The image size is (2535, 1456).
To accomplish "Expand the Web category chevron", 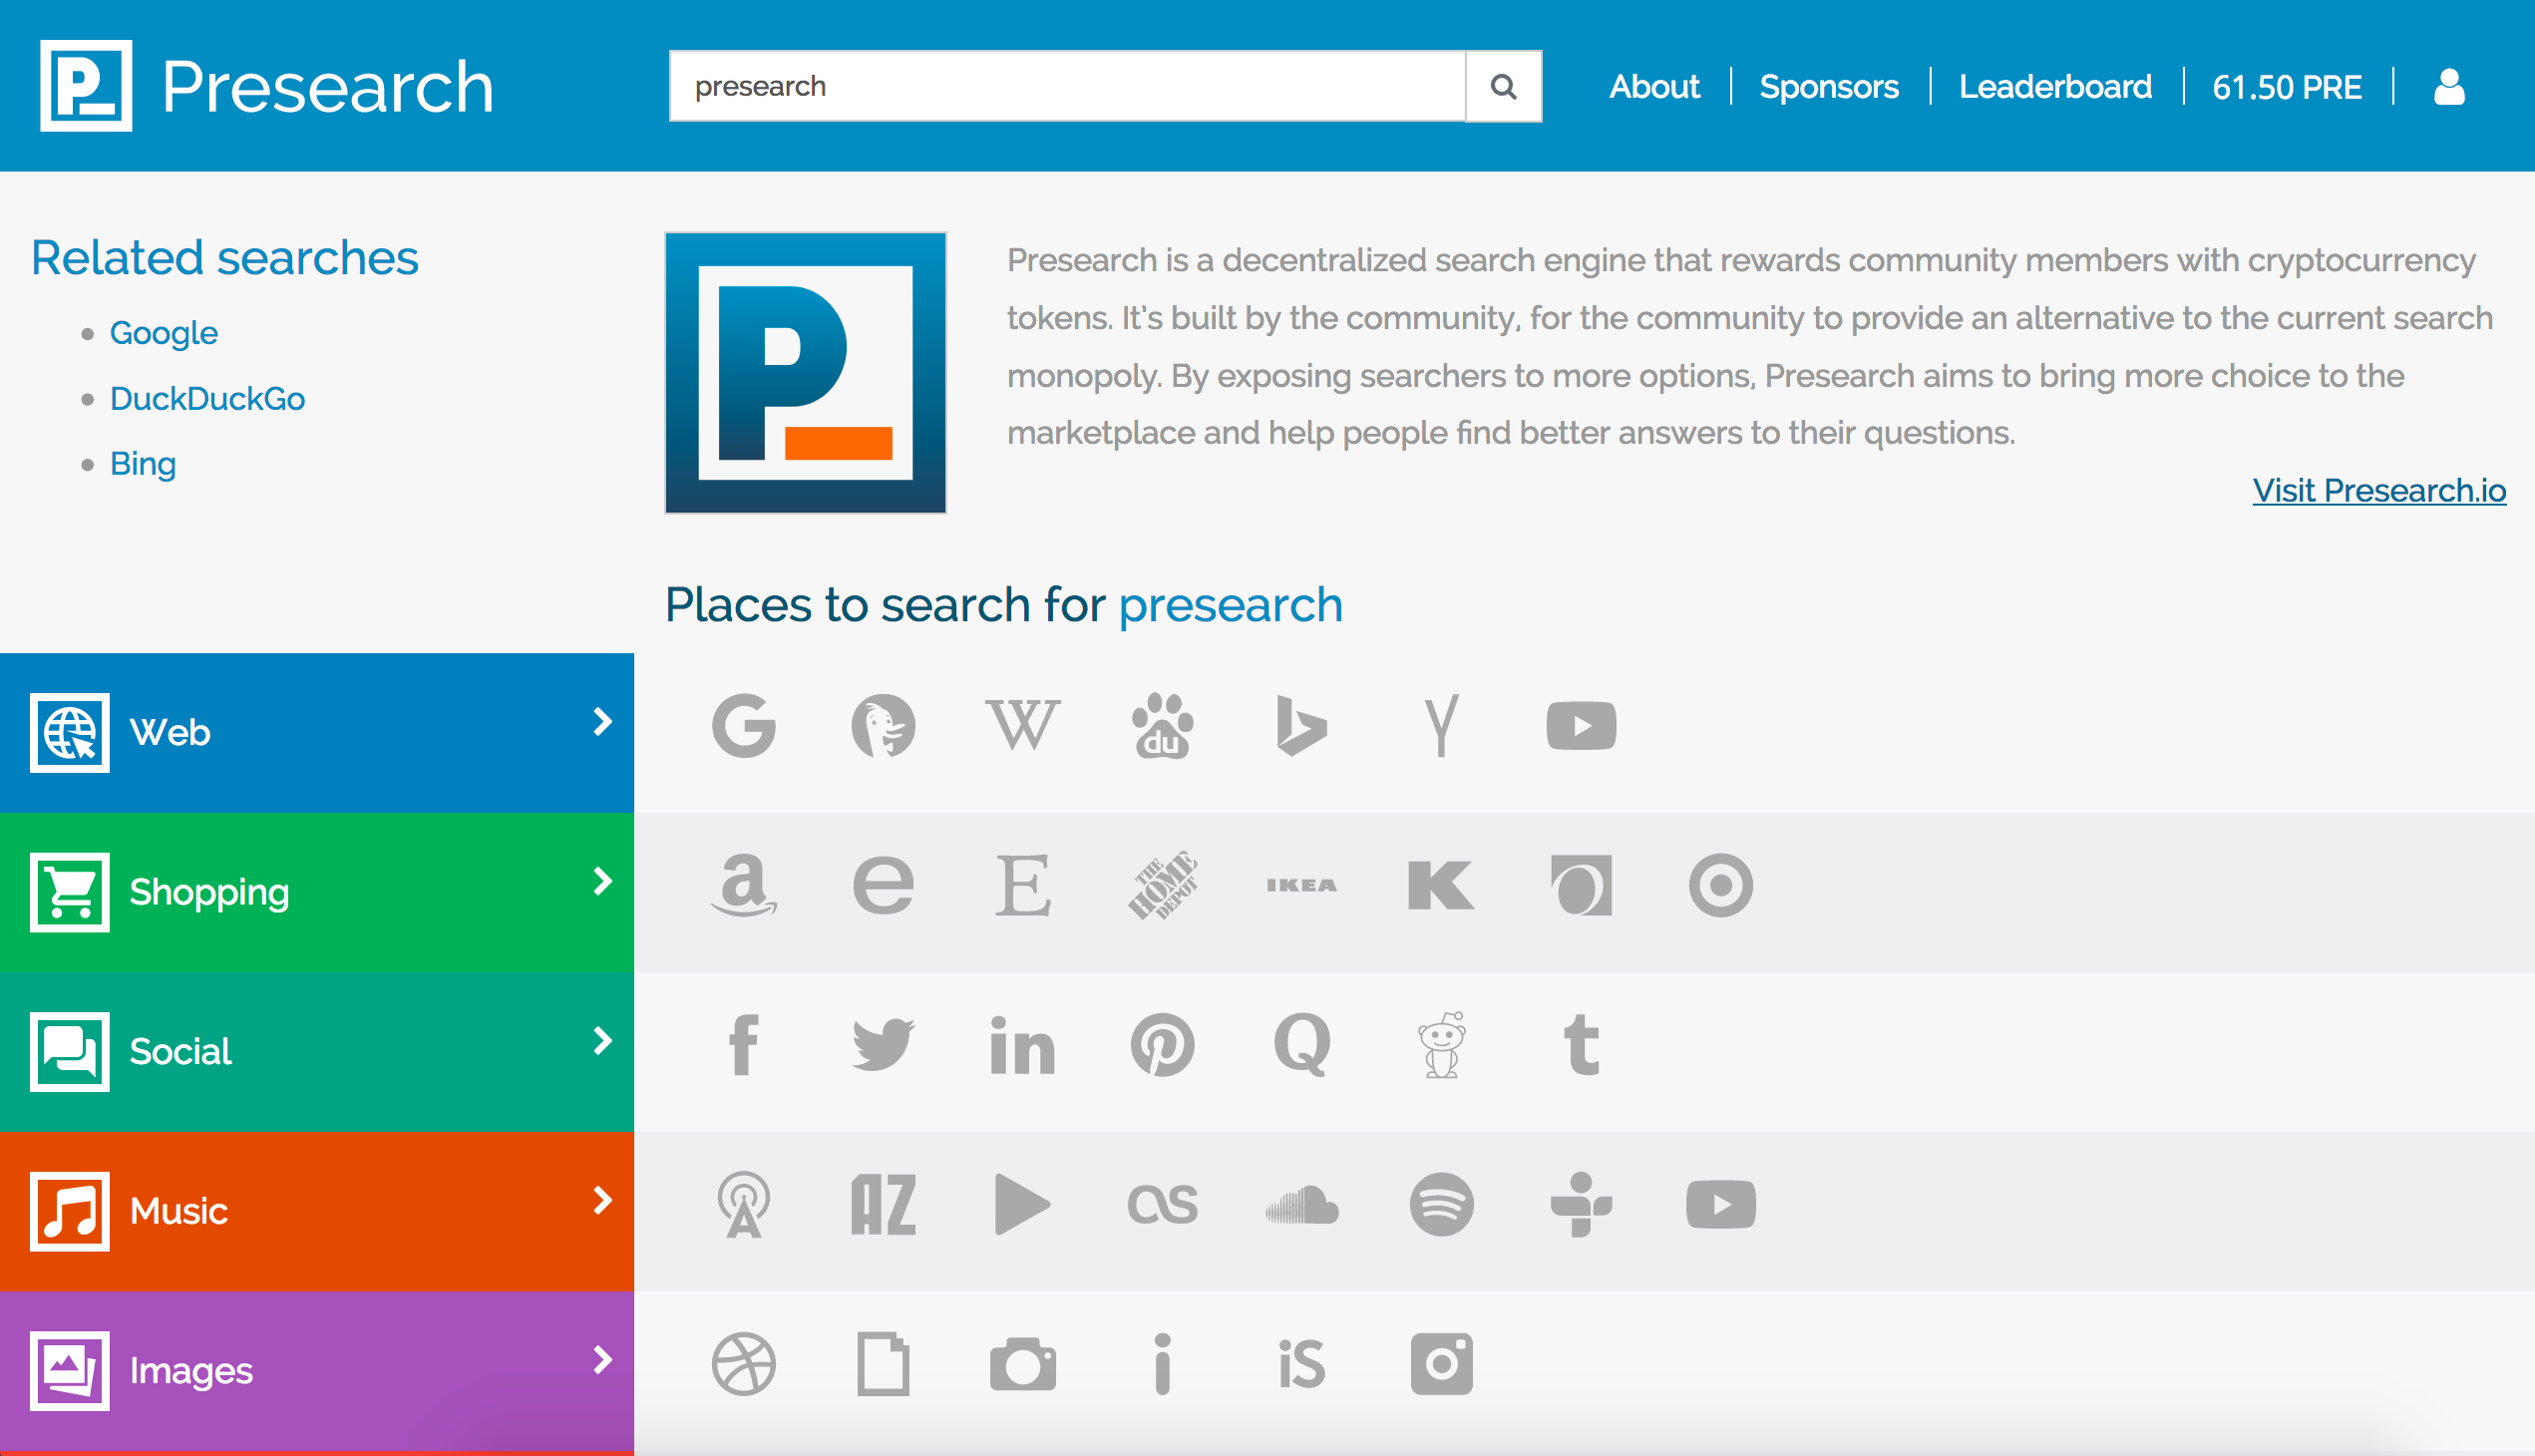I will coord(602,723).
